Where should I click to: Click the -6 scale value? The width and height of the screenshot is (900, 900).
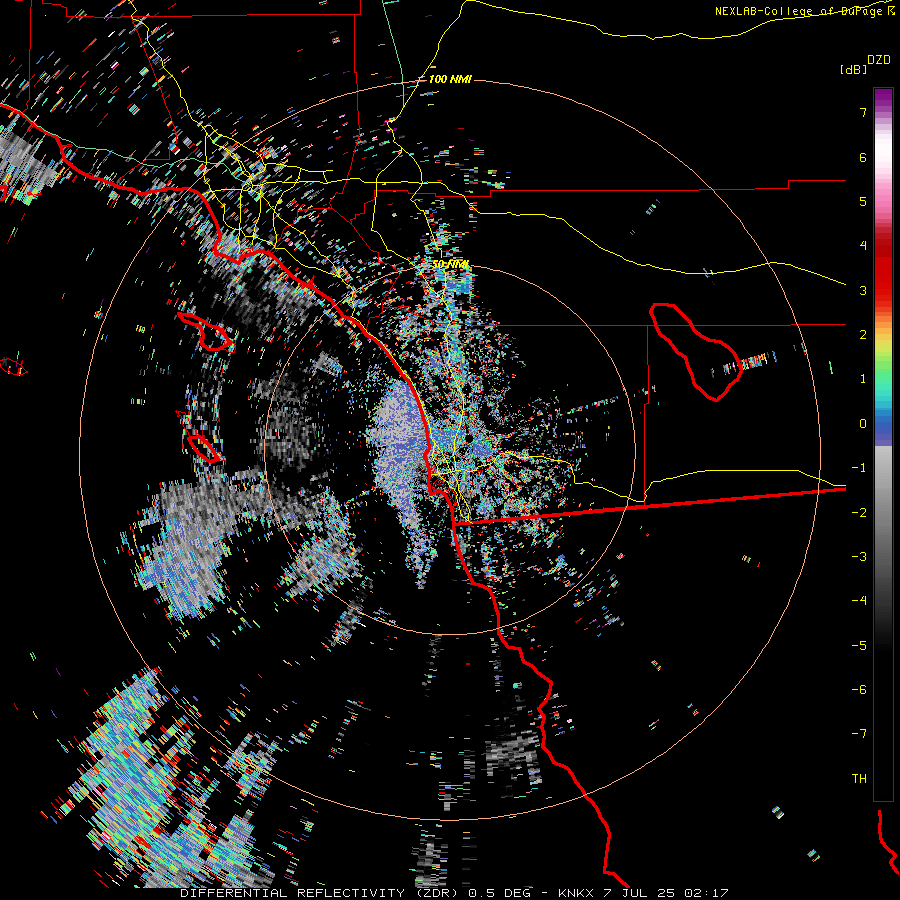pyautogui.click(x=859, y=689)
